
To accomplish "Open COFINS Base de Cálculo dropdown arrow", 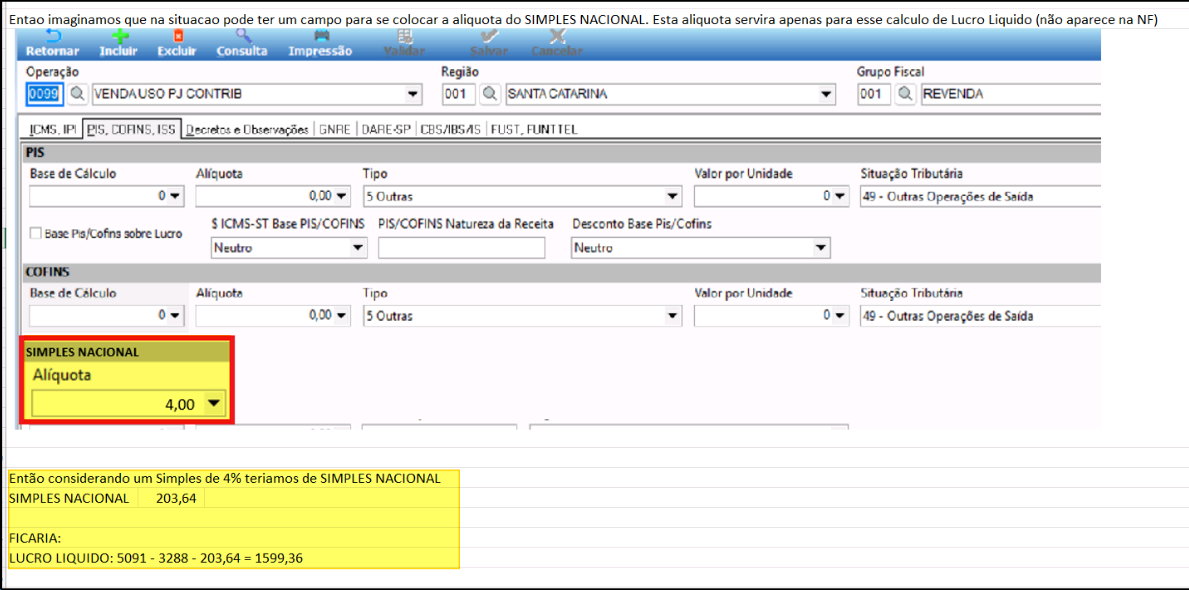I will point(175,315).
